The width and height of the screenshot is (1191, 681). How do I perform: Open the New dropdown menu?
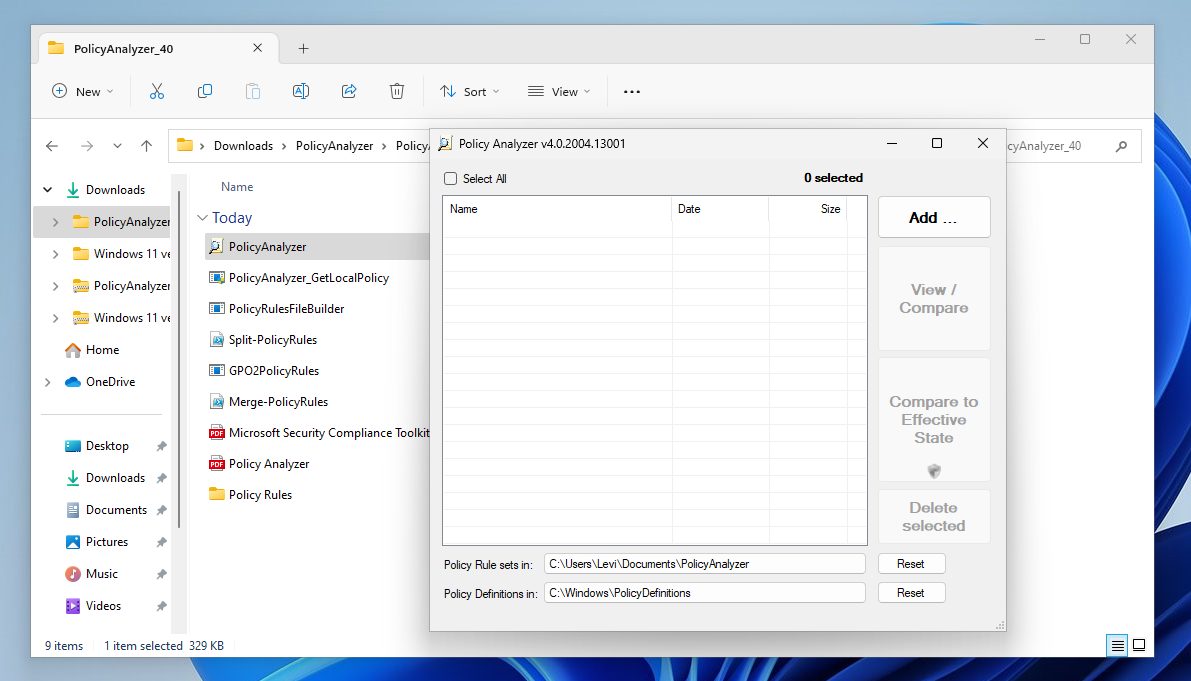tap(83, 91)
